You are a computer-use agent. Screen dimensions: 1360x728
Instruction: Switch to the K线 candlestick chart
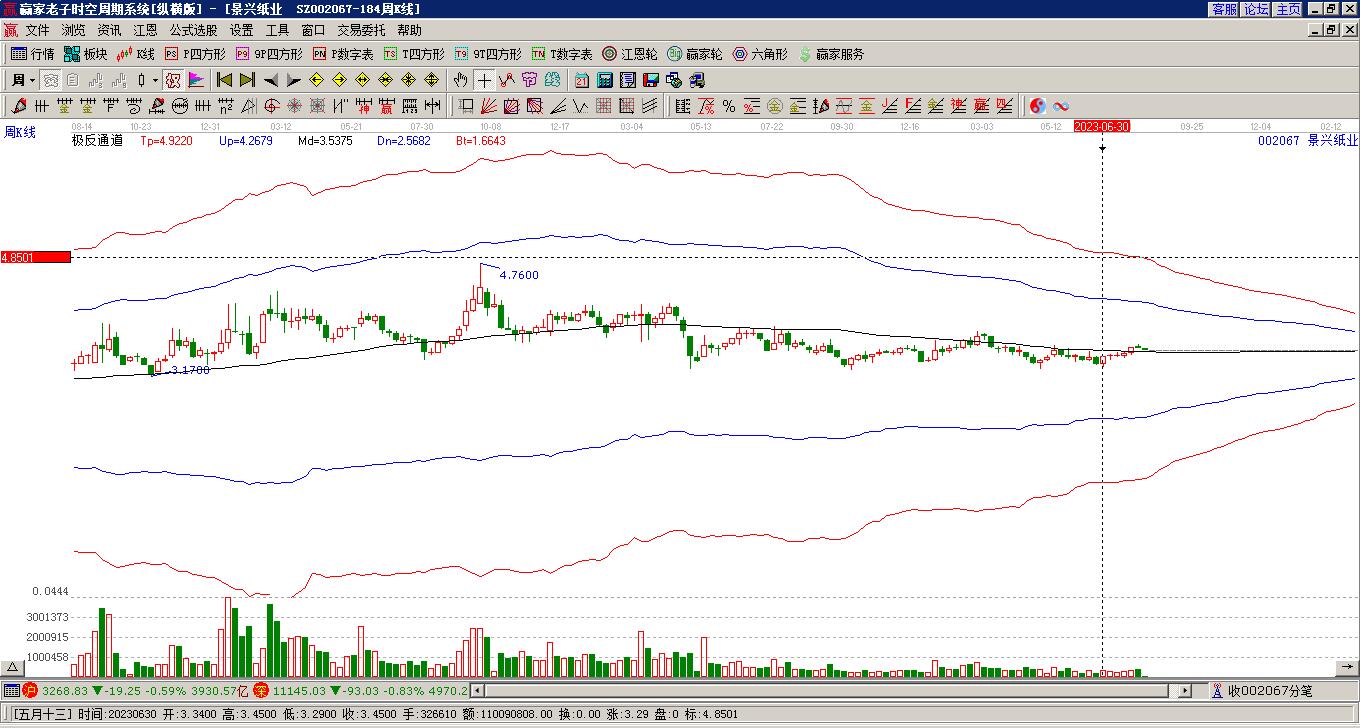click(136, 54)
